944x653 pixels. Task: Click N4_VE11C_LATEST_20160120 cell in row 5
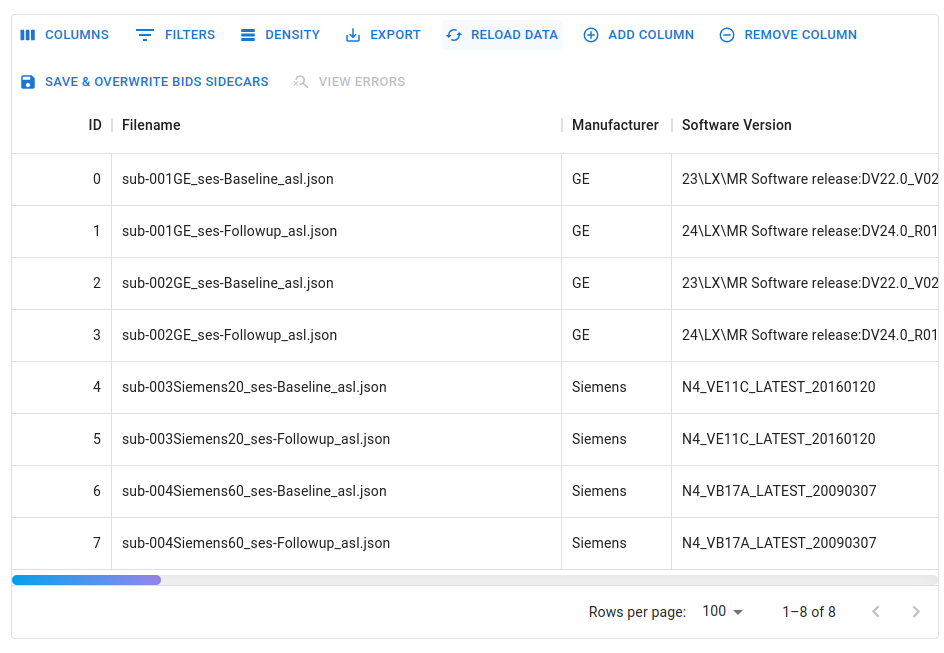[805, 439]
